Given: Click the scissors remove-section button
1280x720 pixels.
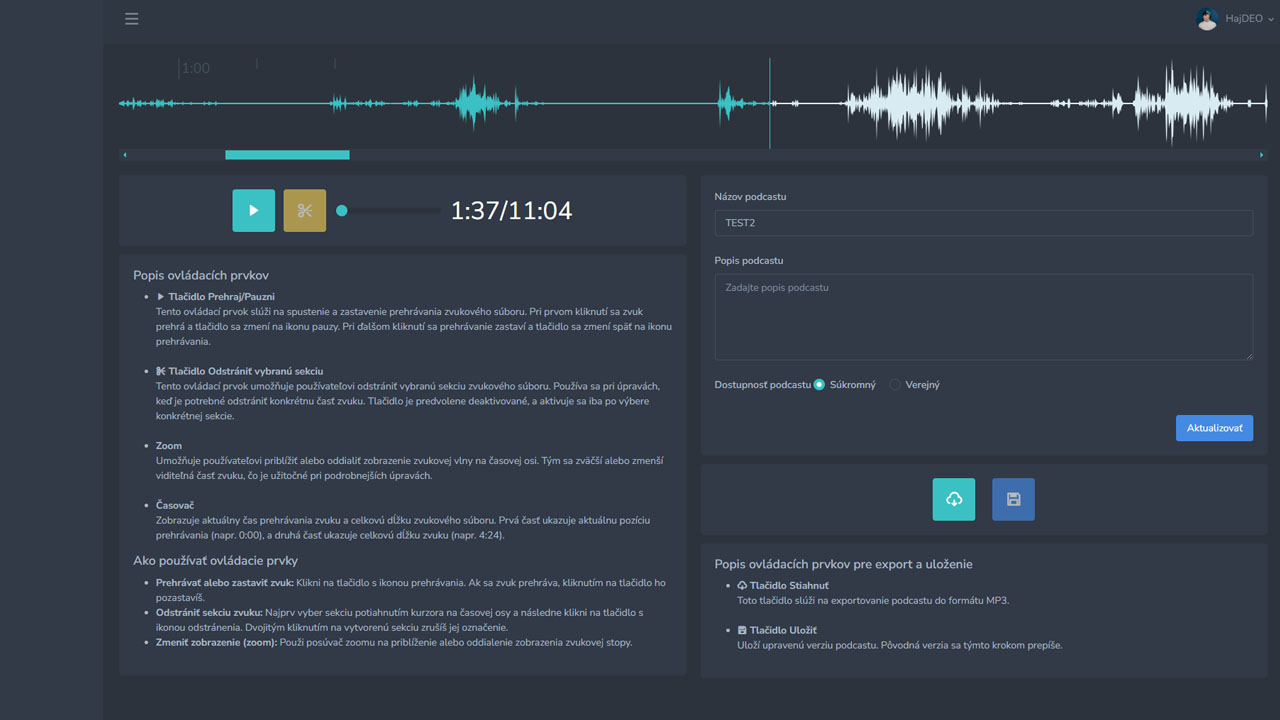Looking at the screenshot, I should (305, 211).
